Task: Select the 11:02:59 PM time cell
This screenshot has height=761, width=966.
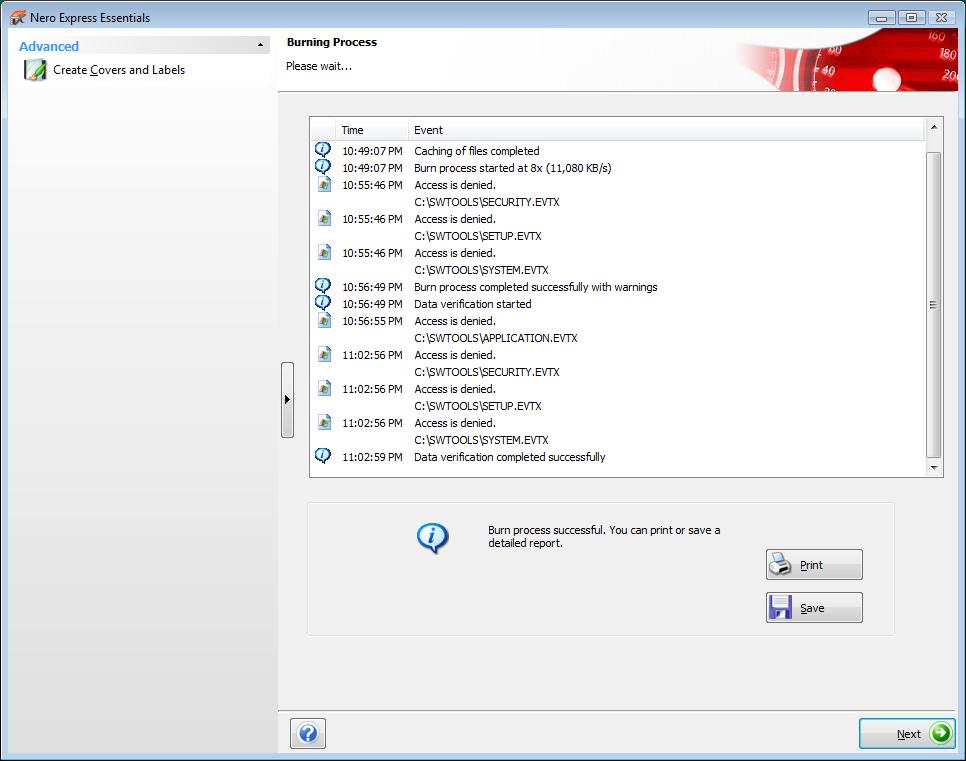Action: pyautogui.click(x=372, y=457)
